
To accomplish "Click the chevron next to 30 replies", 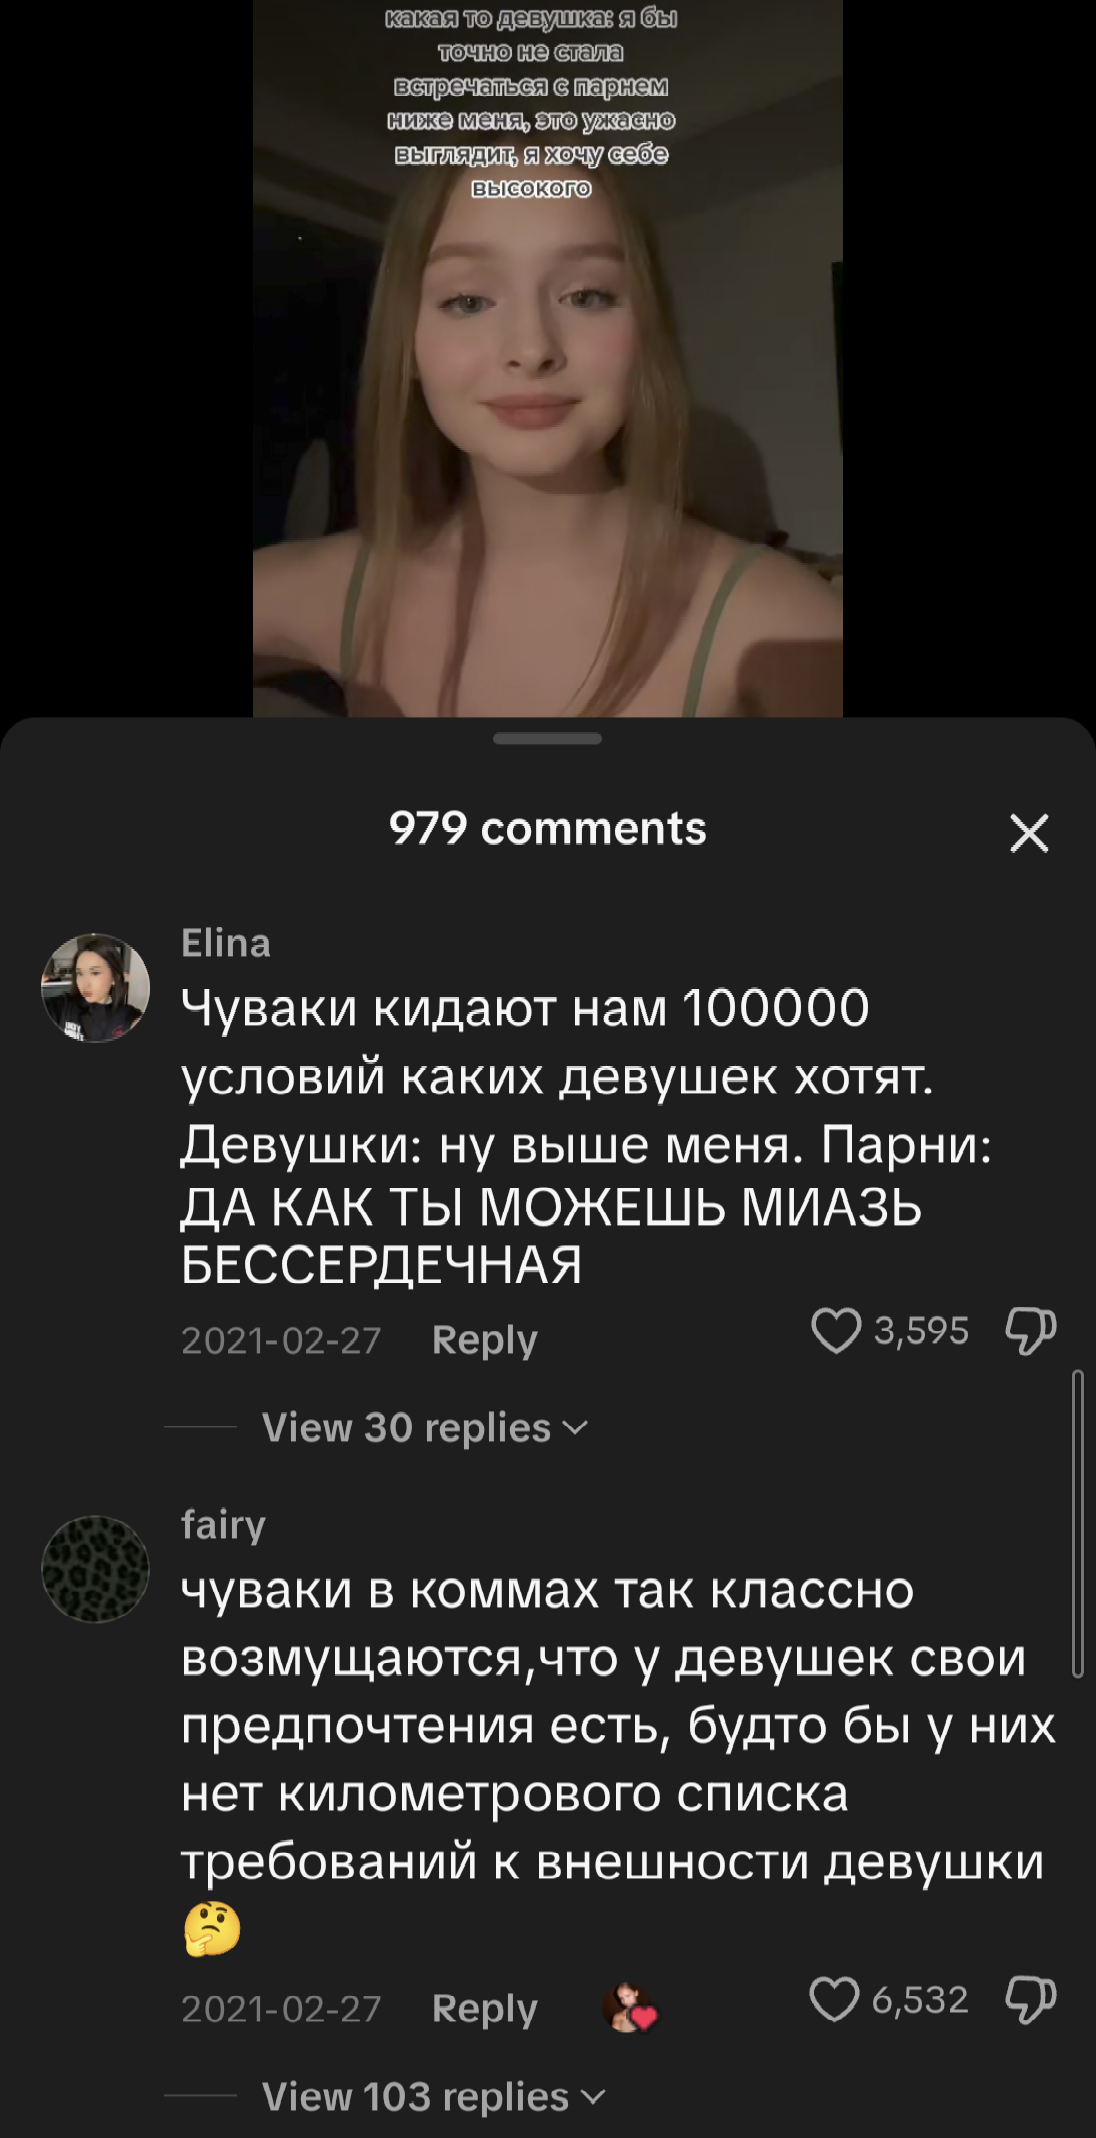I will 576,1428.
